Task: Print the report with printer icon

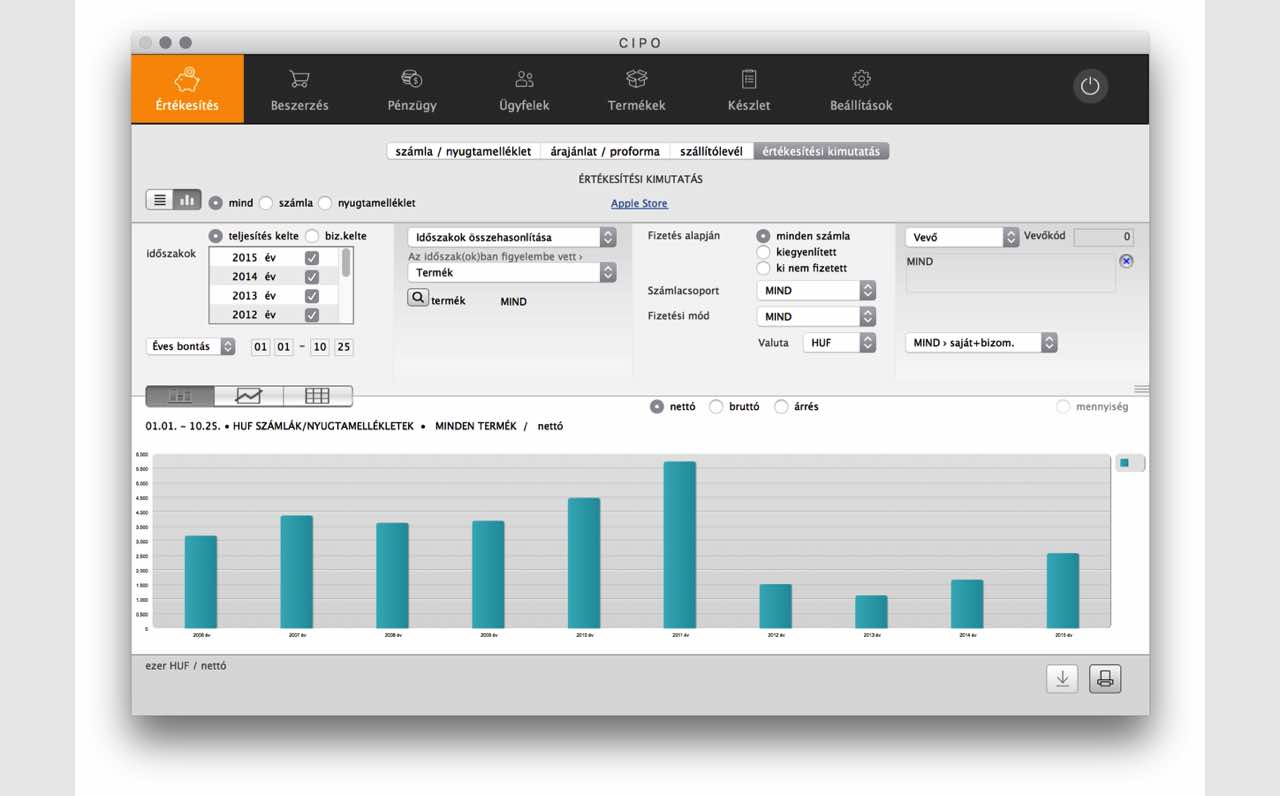Action: (1105, 679)
